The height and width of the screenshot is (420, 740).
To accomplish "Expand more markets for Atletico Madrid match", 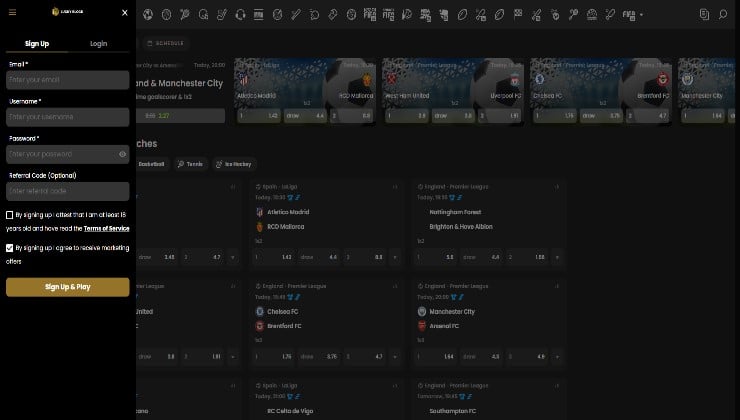I will (x=395, y=257).
